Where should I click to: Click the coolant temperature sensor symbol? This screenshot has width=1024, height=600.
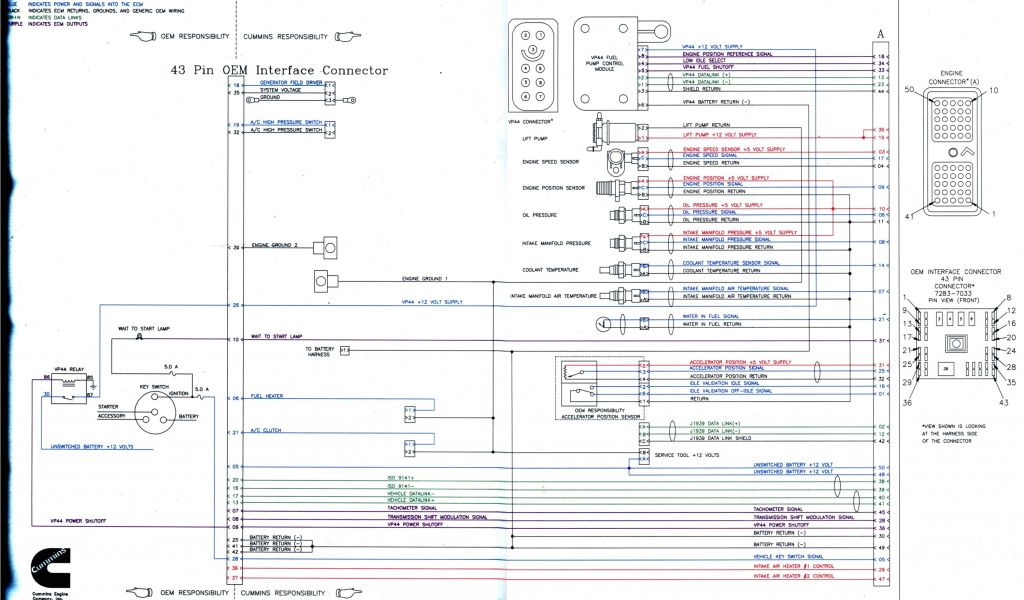coord(620,268)
